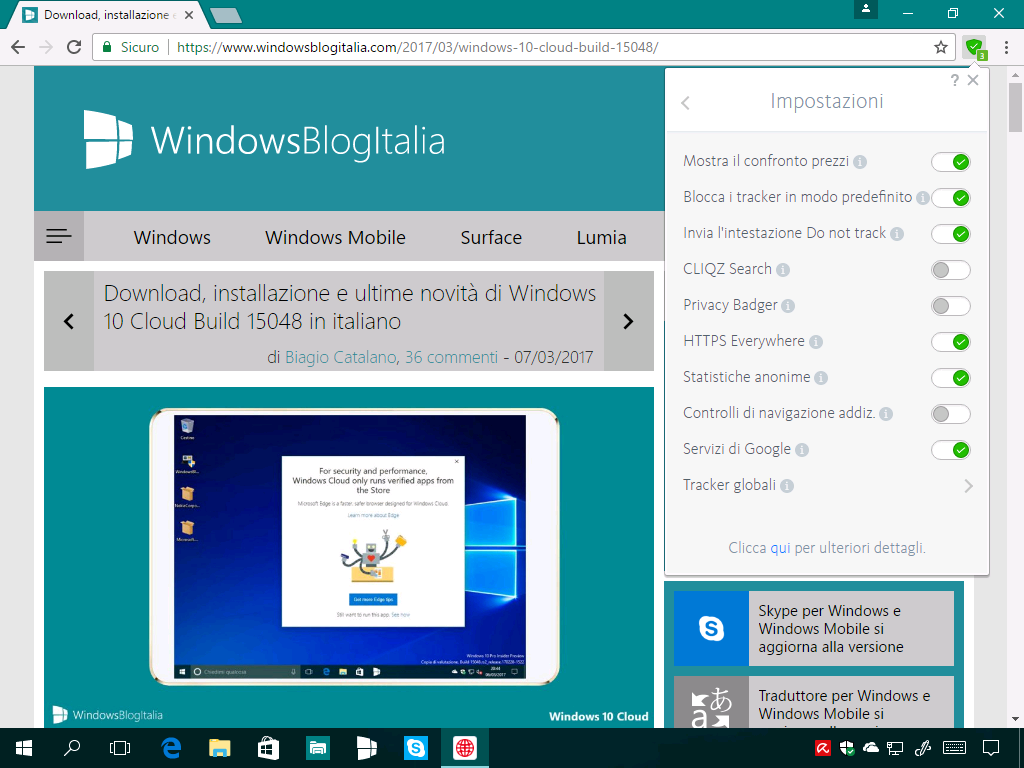Open Task View from the taskbar
The image size is (1024, 768).
[x=120, y=748]
